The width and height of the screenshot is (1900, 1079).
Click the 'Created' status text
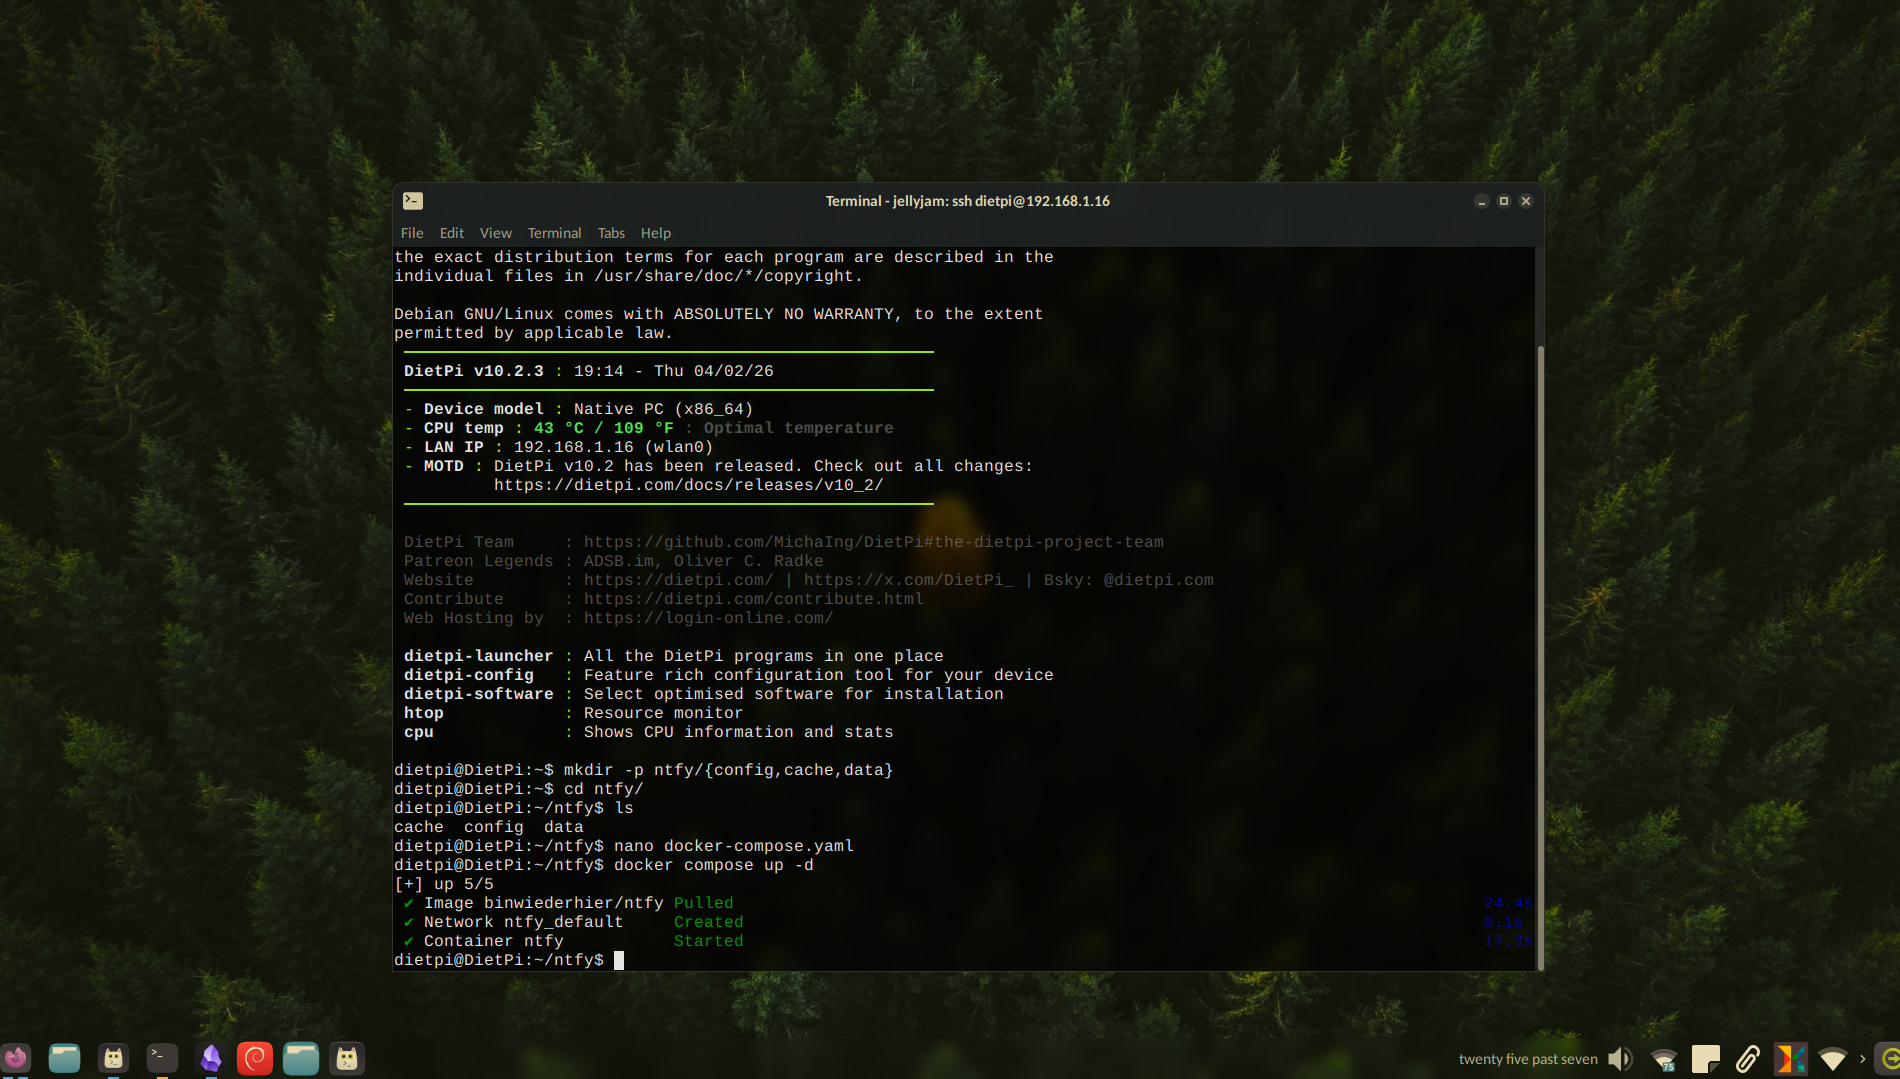pos(709,922)
